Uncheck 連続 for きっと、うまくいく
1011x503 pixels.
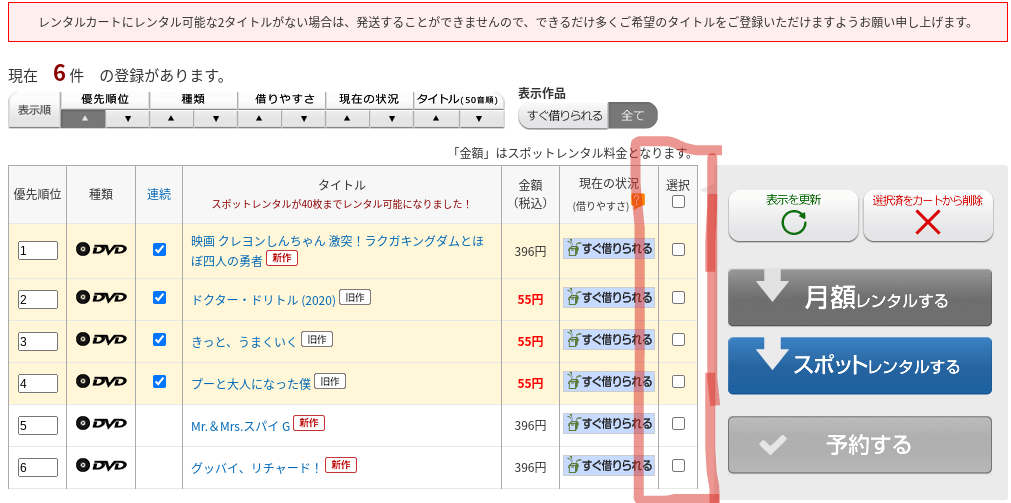tap(159, 339)
